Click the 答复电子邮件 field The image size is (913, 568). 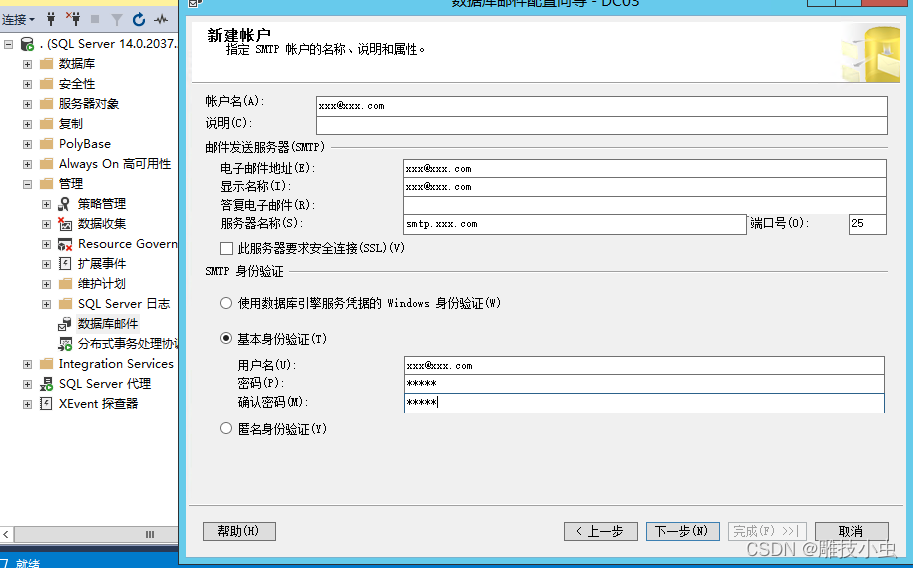[x=645, y=205]
